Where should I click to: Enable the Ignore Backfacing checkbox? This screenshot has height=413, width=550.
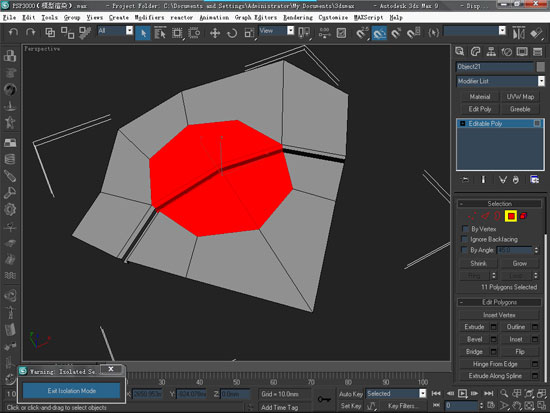tap(465, 239)
